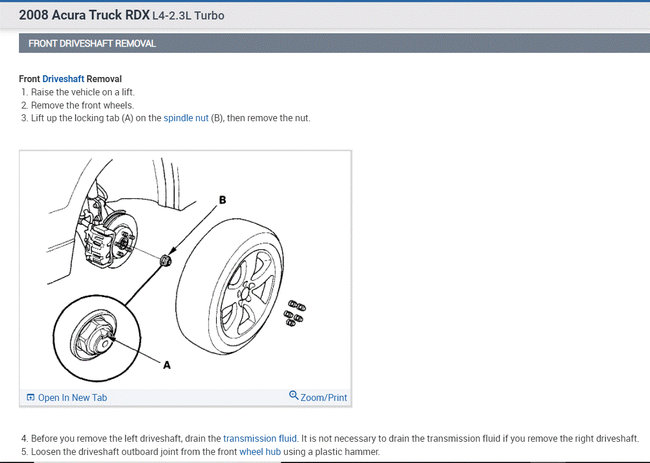This screenshot has width=650, height=463.
Task: Click step 5 text 'using a plastic hammer.'
Action: point(331,451)
